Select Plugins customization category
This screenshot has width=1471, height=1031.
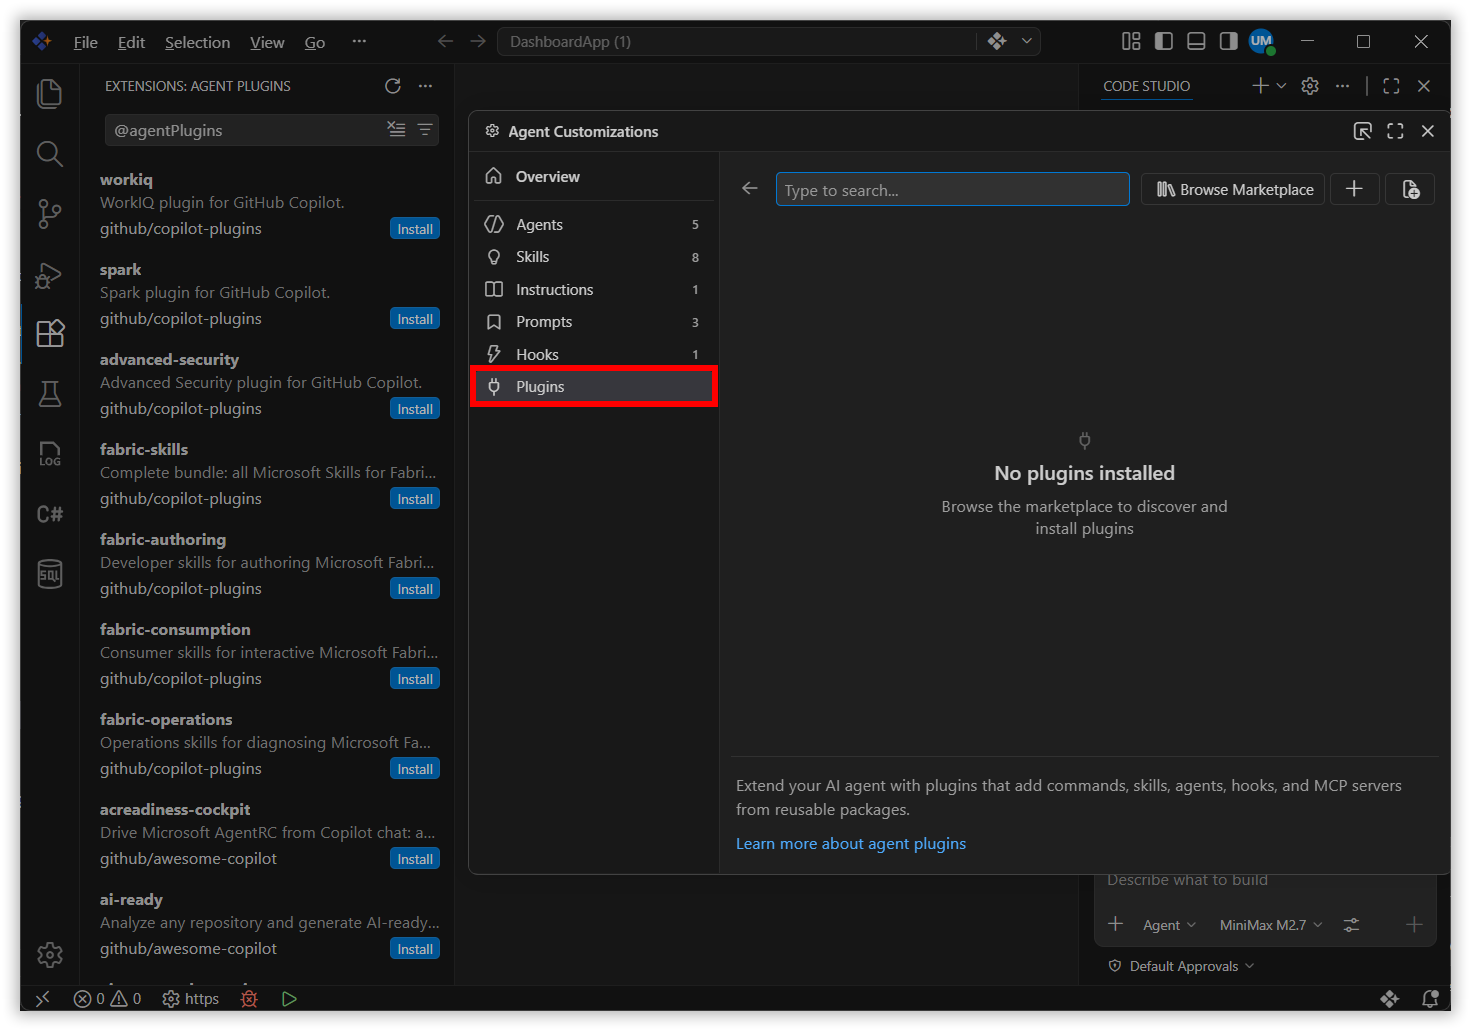(594, 387)
